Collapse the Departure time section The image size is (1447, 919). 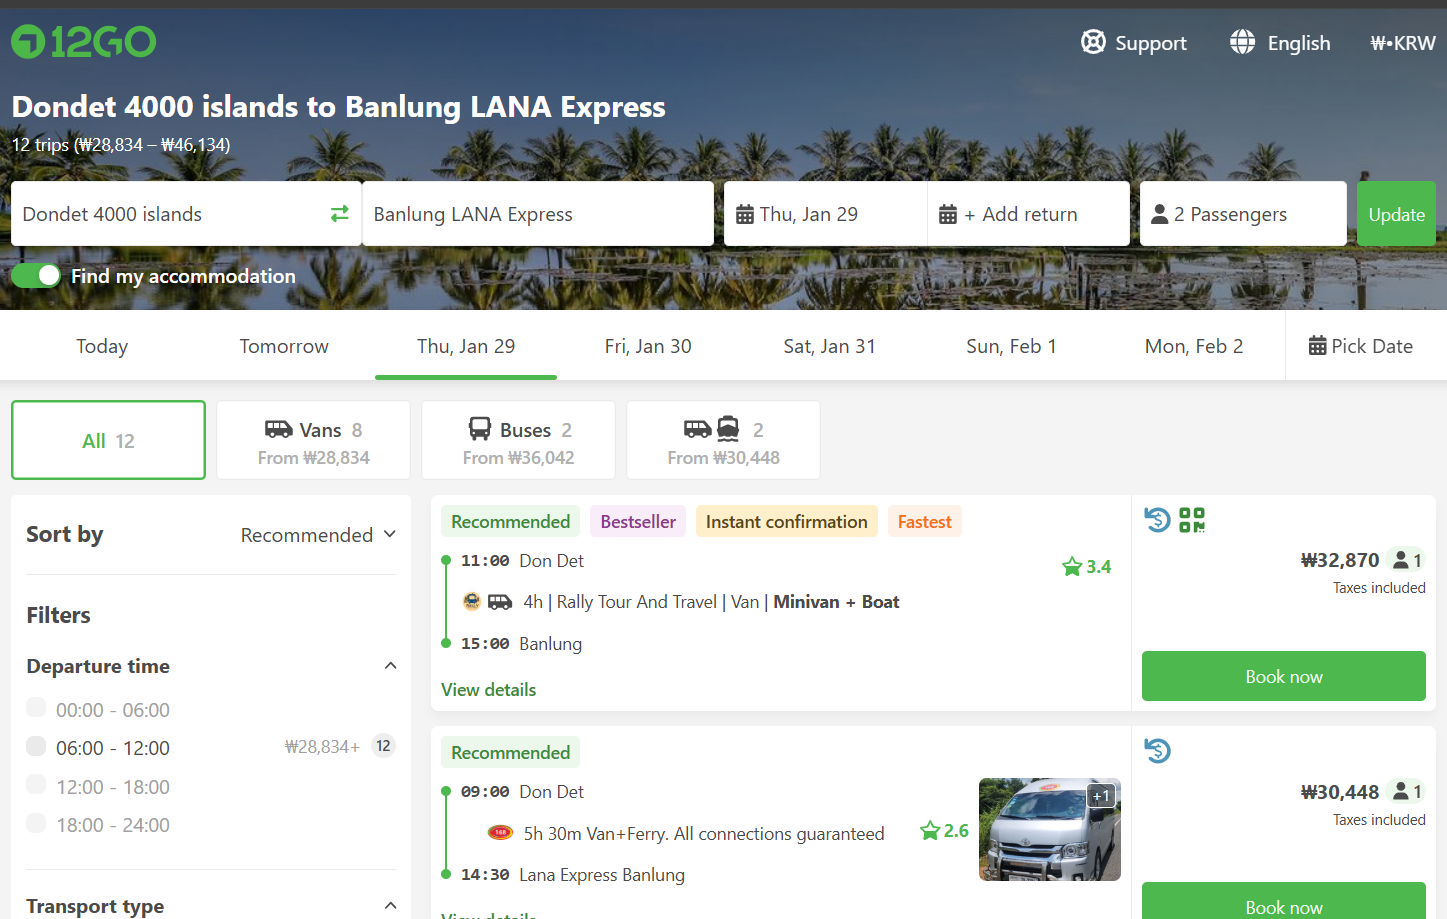coord(391,666)
